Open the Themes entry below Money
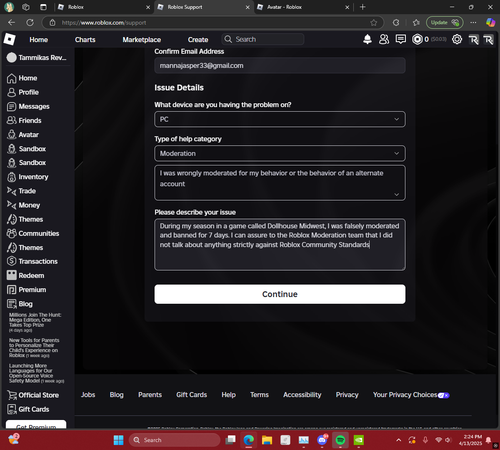The height and width of the screenshot is (450, 500). (x=25, y=219)
